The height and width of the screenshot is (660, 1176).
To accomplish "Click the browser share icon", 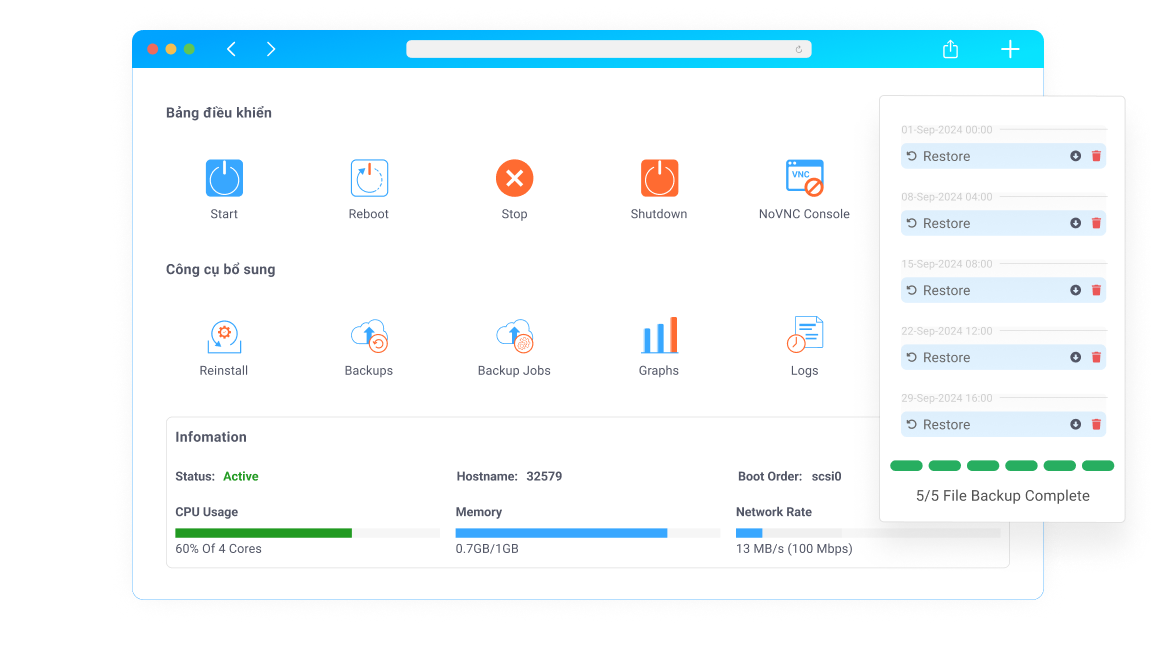I will click(950, 48).
